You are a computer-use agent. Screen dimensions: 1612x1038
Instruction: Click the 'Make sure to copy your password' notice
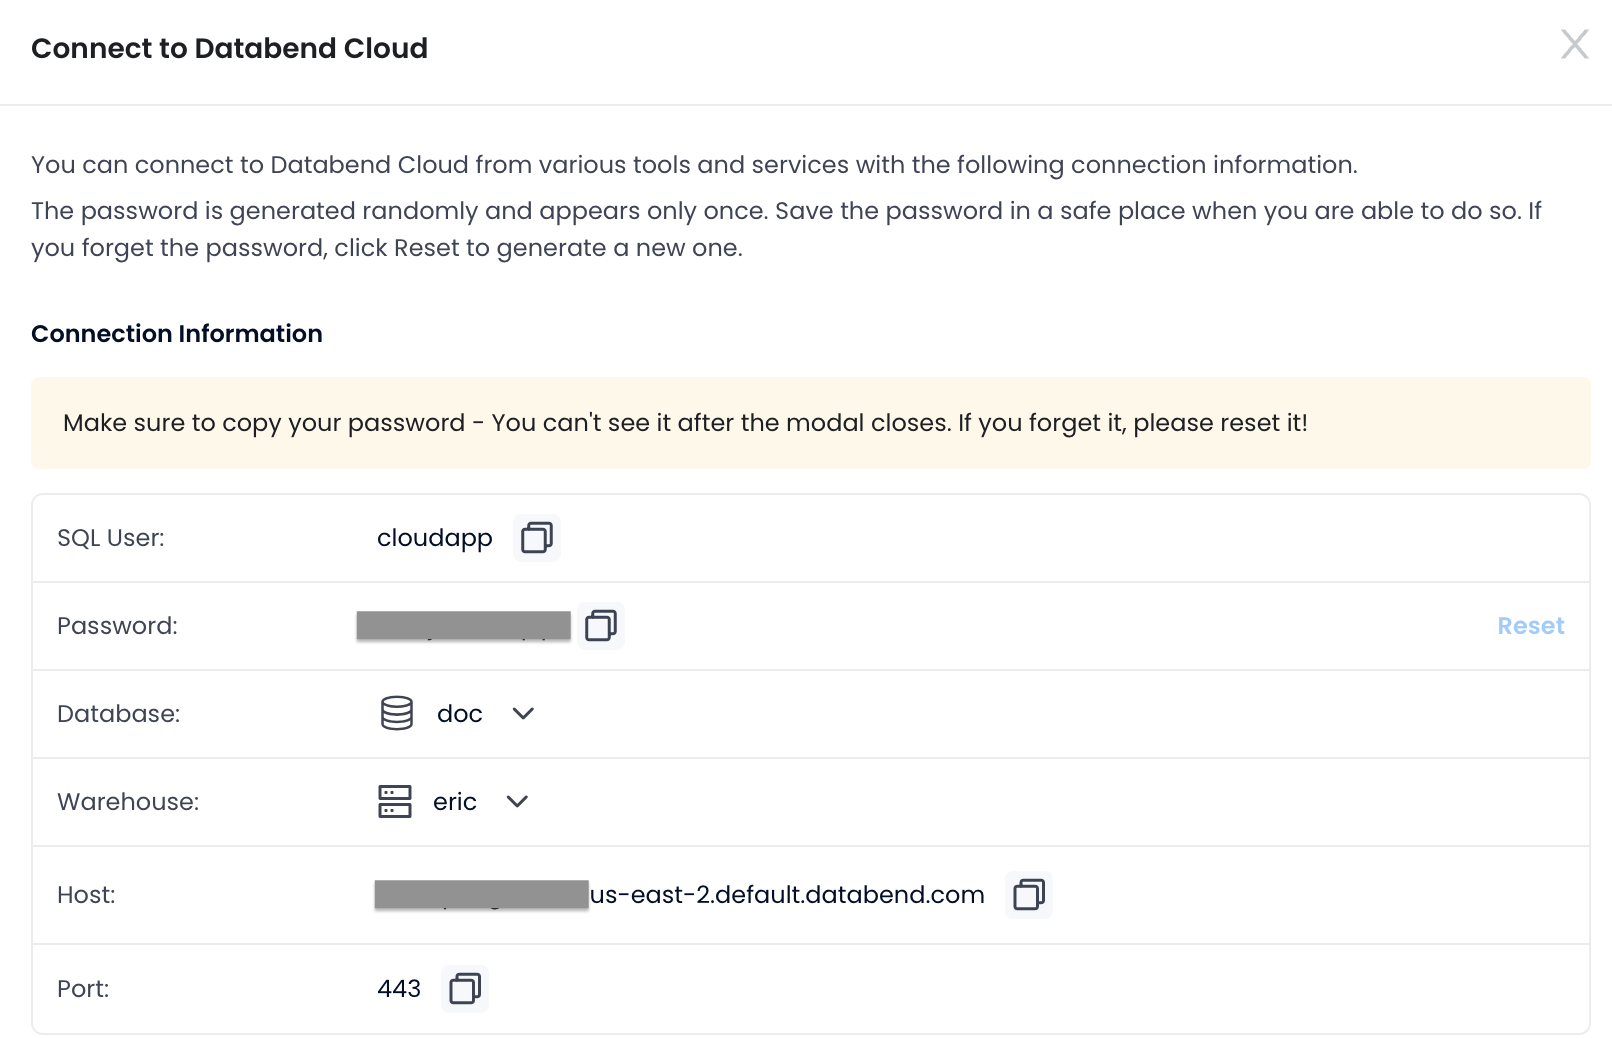point(811,423)
